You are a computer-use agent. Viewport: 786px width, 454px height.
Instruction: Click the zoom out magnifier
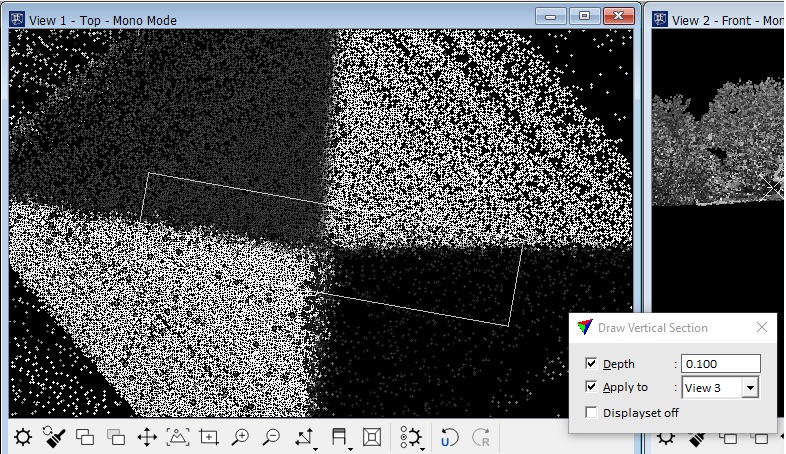click(x=272, y=437)
